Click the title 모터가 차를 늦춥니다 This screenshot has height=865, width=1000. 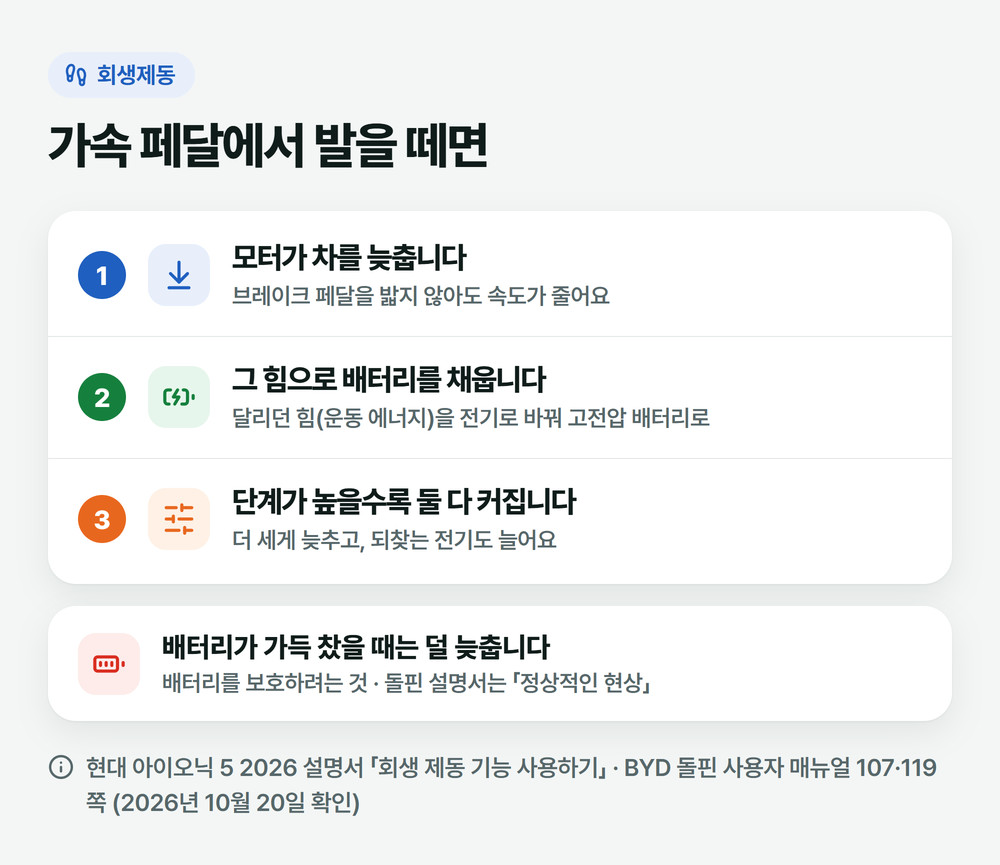(349, 257)
